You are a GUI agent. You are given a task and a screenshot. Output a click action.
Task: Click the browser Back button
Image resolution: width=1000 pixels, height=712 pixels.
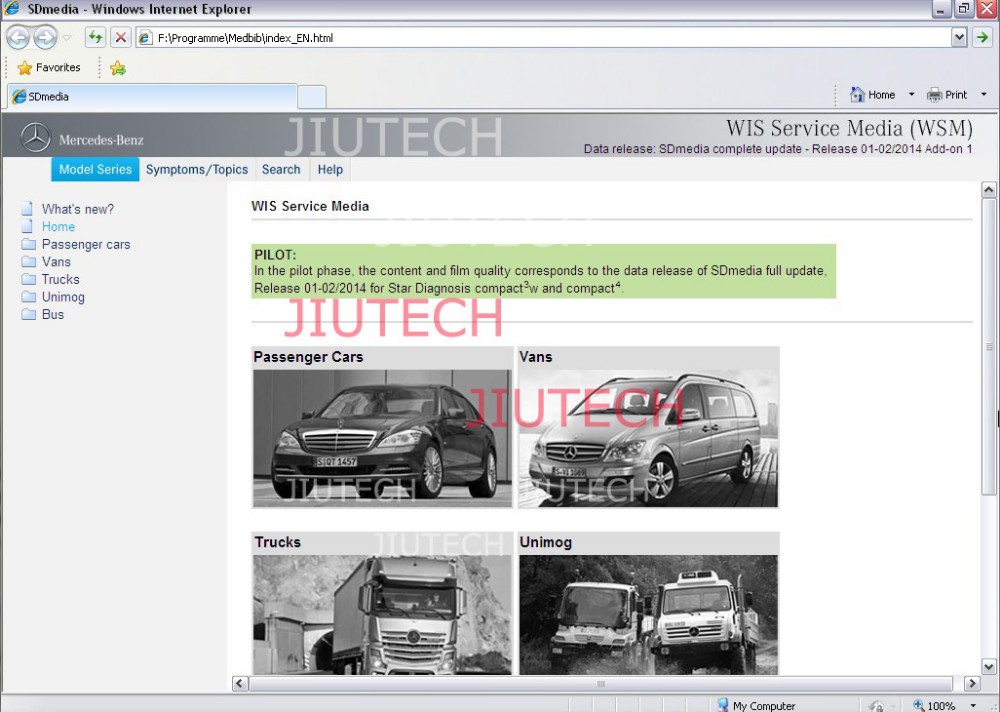pos(18,38)
